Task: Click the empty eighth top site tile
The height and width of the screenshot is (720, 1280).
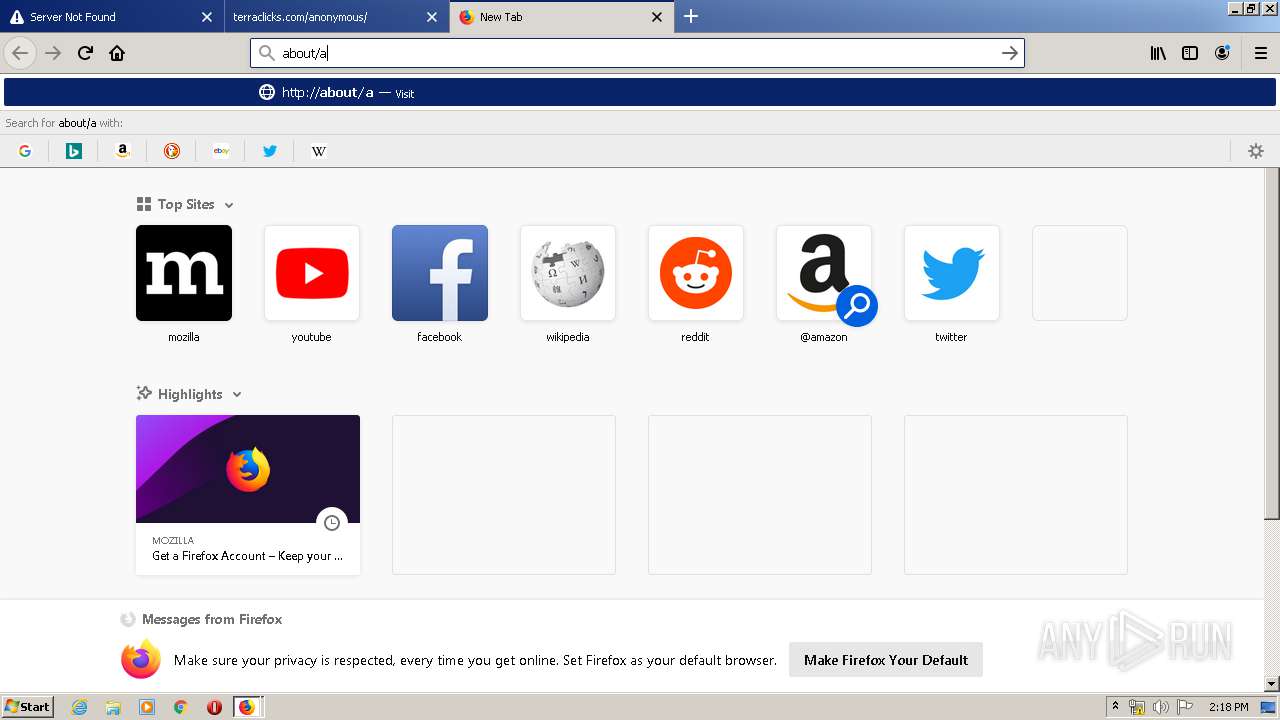Action: pyautogui.click(x=1080, y=273)
